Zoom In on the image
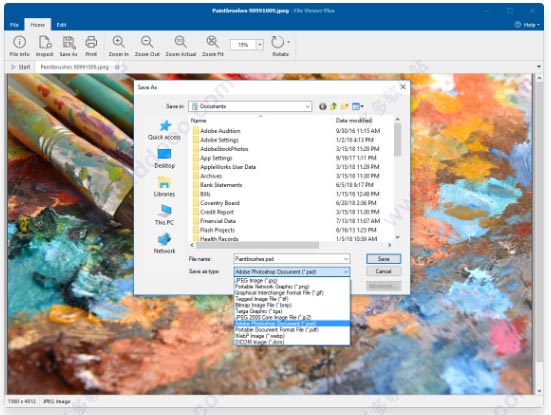This screenshot has width=551, height=415. pyautogui.click(x=118, y=46)
